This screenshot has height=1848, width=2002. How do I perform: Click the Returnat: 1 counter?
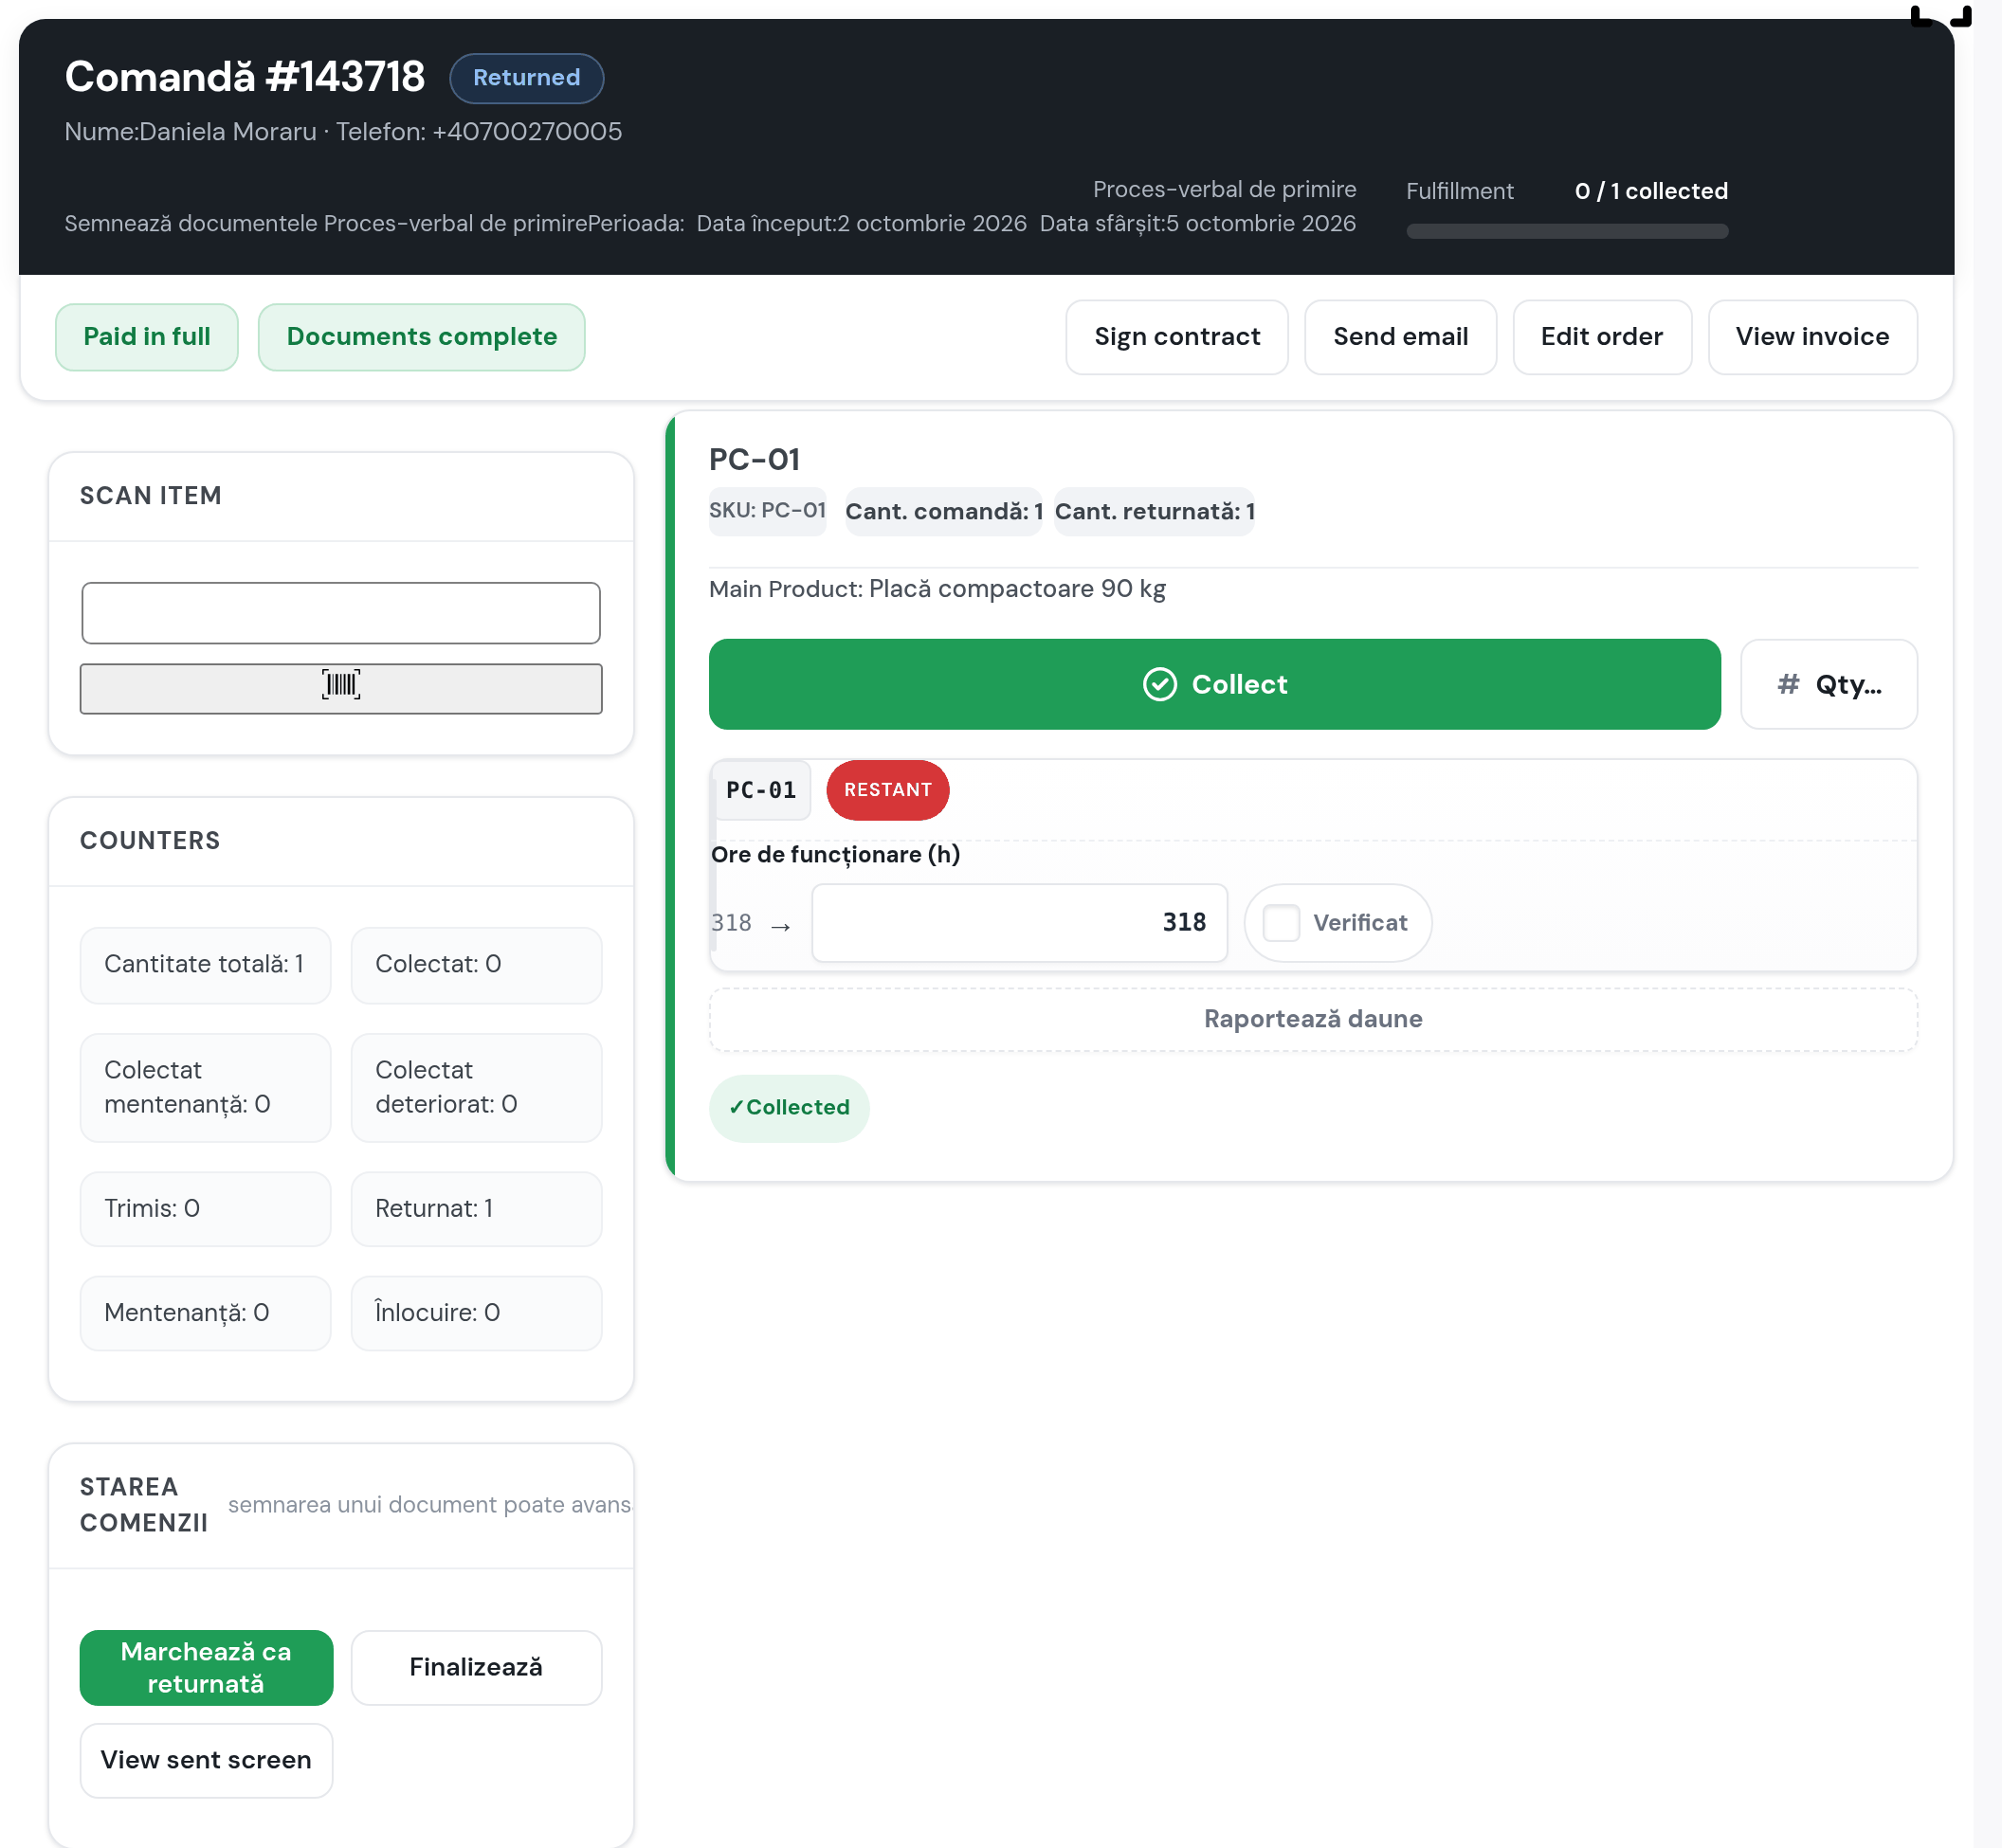point(476,1209)
